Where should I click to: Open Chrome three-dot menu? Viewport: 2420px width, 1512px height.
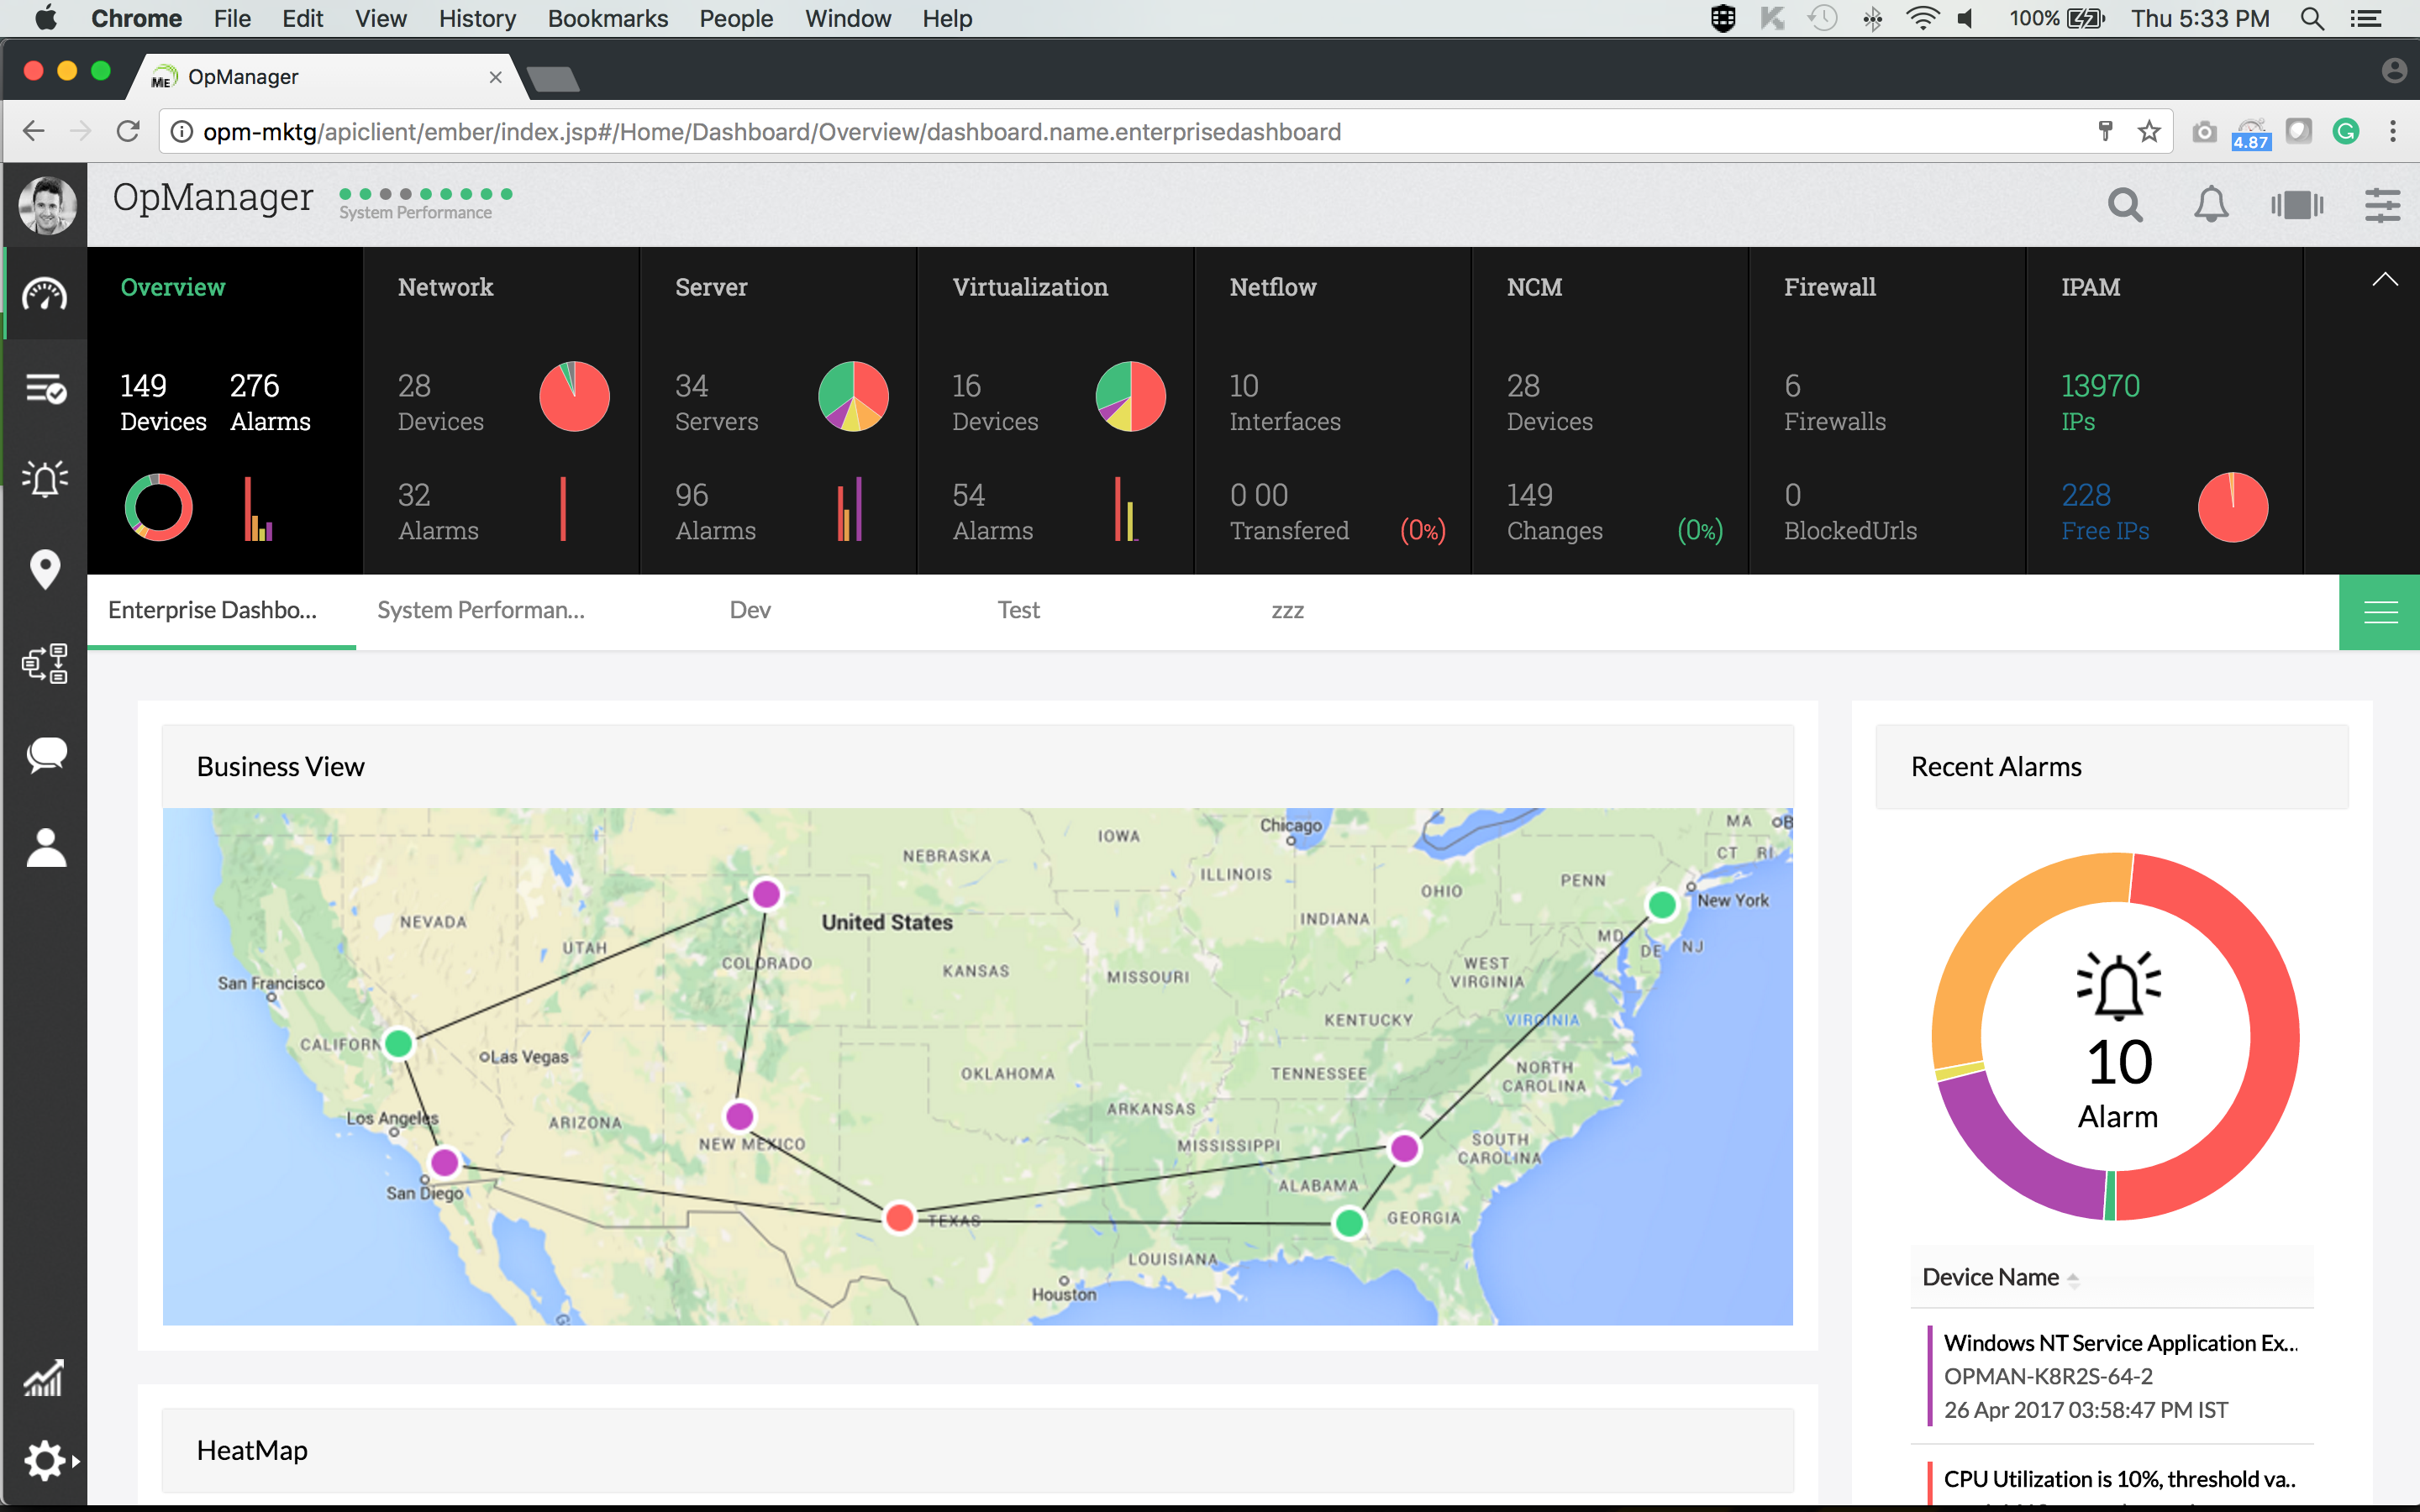[2393, 131]
